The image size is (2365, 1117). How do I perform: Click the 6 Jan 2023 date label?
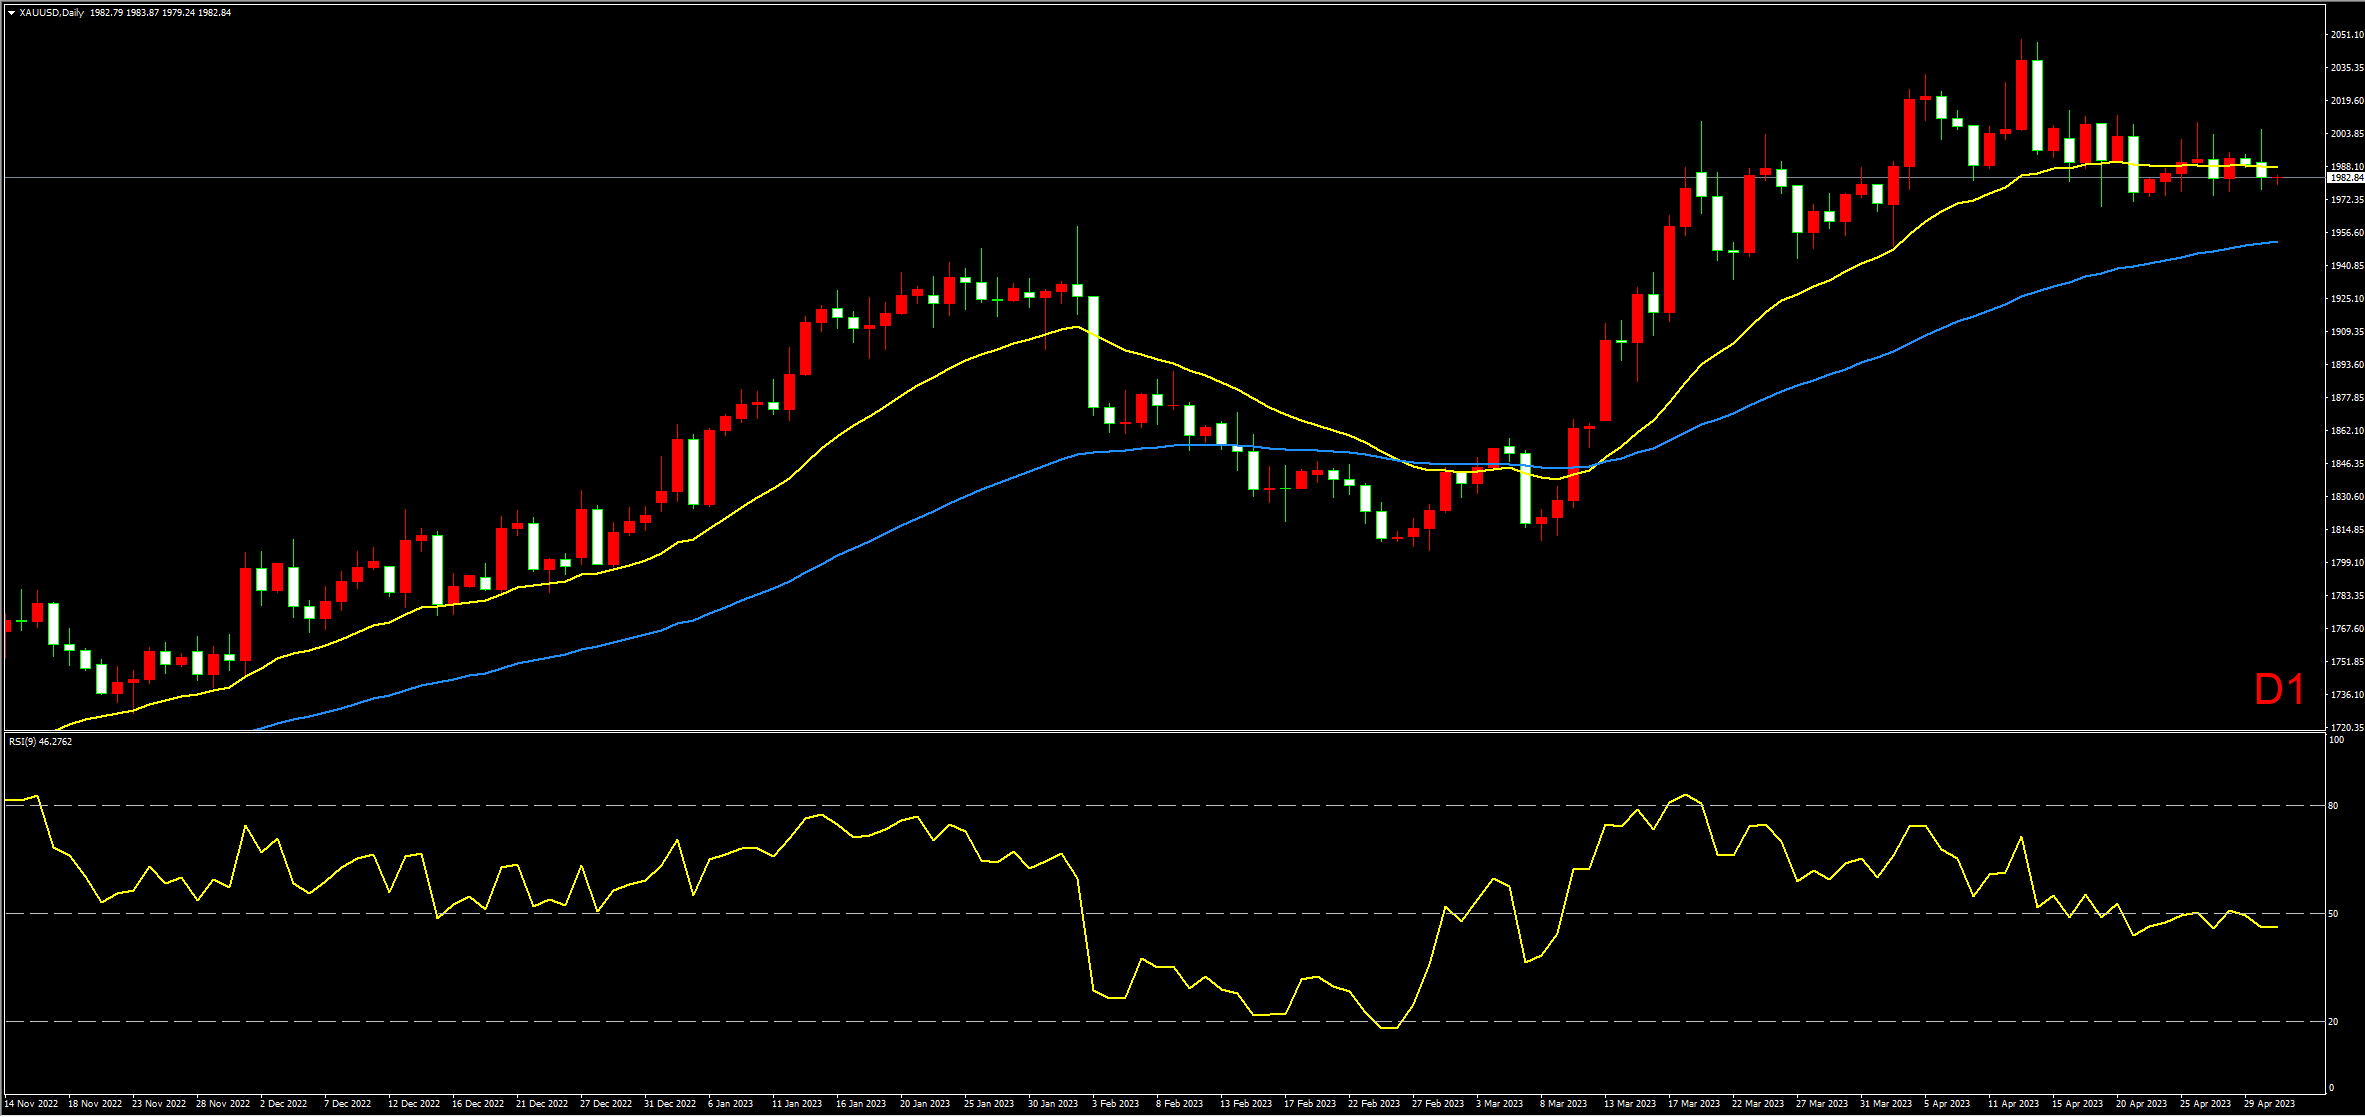(x=730, y=1104)
